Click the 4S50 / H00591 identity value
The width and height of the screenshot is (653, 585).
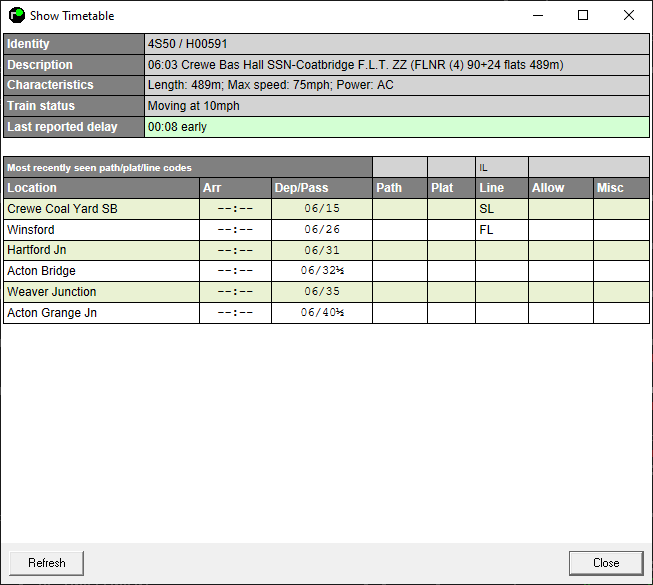click(397, 44)
